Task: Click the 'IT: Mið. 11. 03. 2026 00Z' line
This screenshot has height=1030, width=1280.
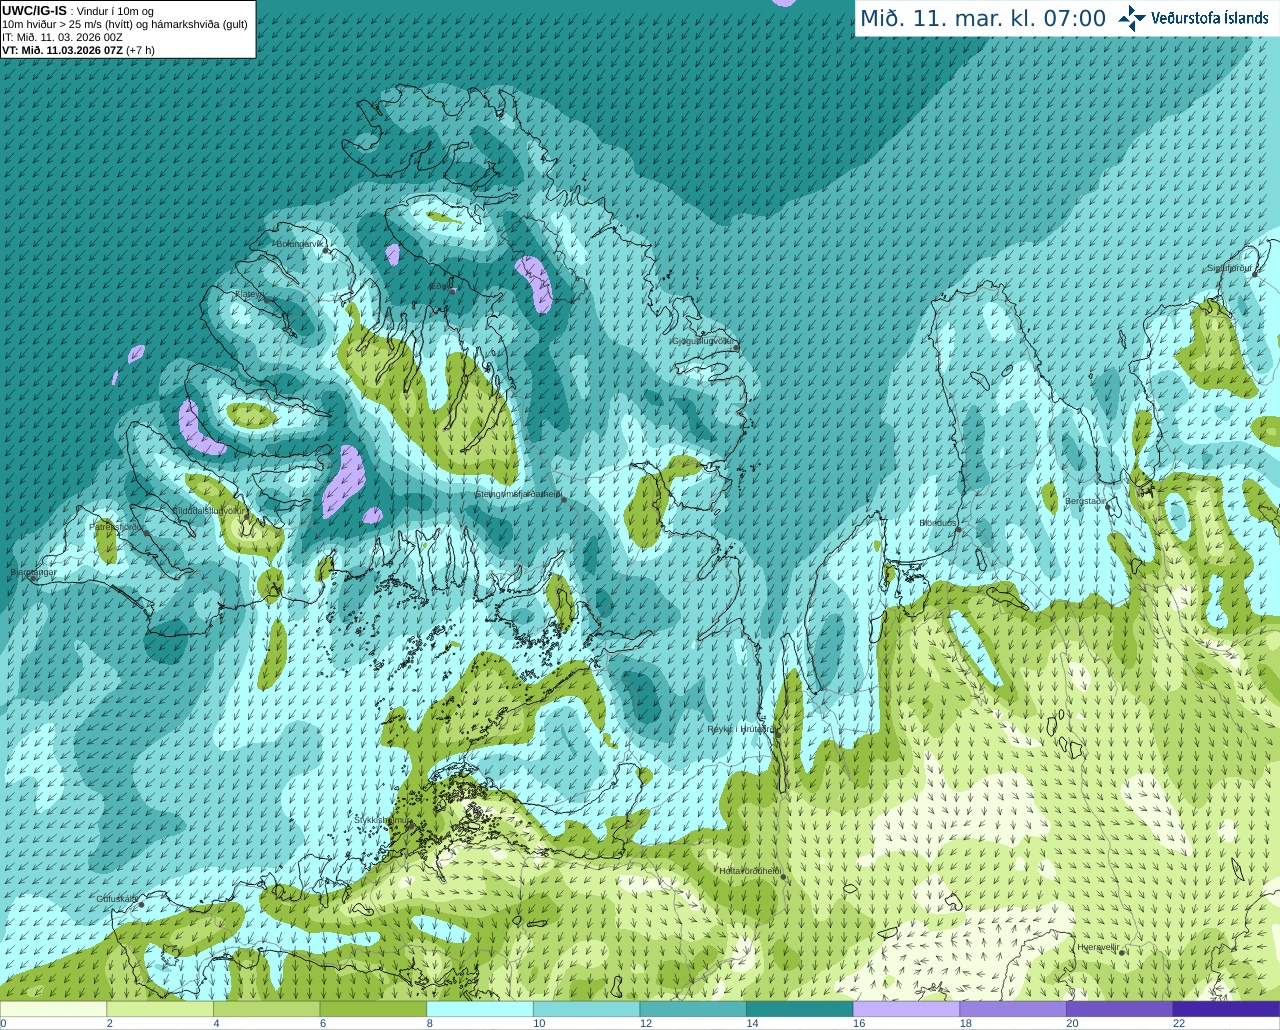Action: click(x=62, y=37)
